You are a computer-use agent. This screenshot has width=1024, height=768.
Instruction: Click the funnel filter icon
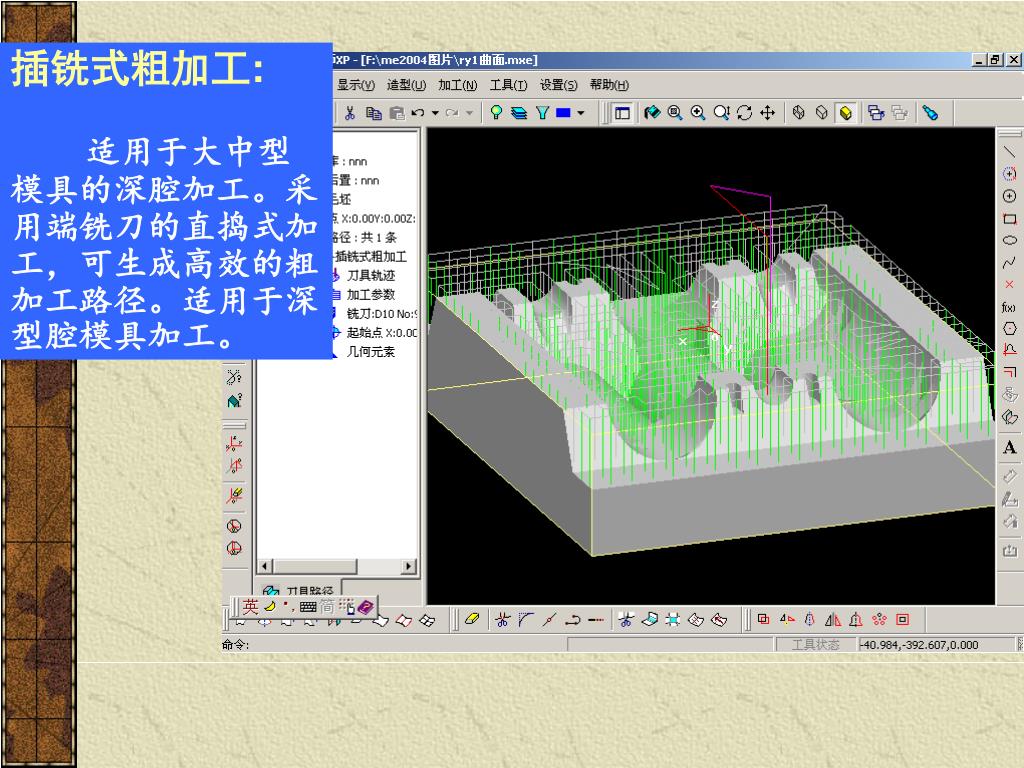point(542,113)
